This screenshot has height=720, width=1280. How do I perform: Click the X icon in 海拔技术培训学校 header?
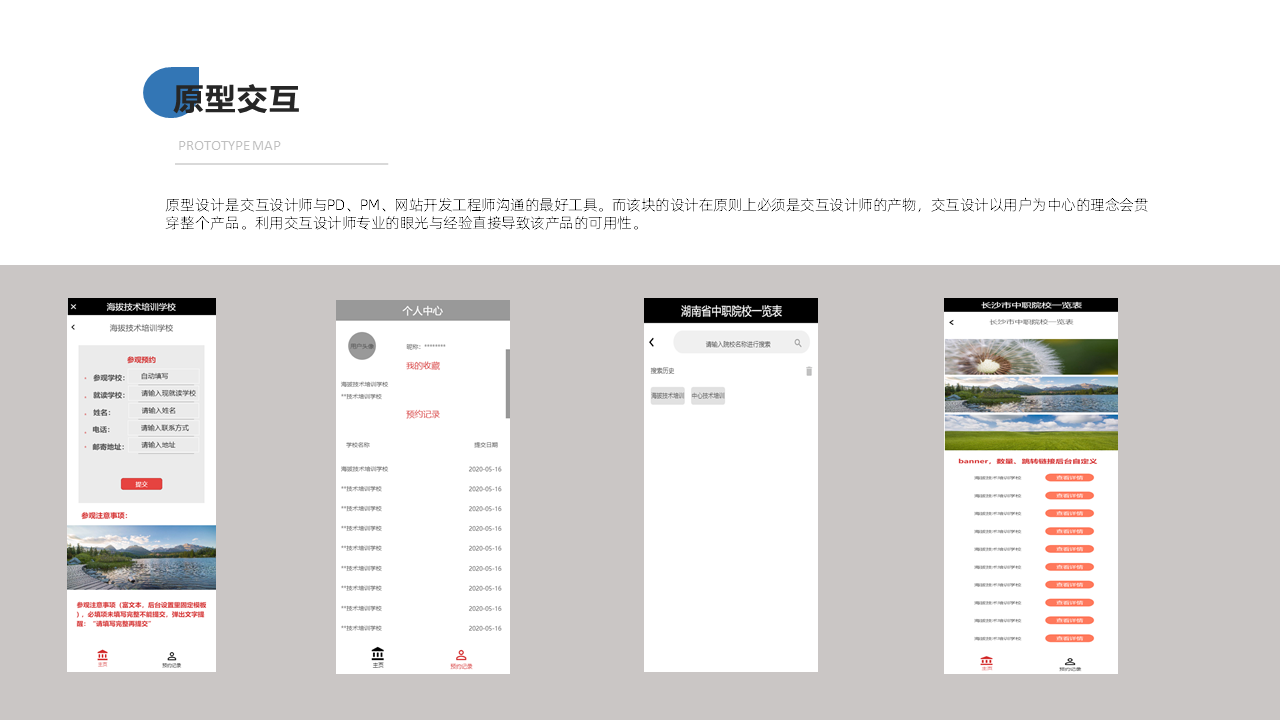(73, 307)
